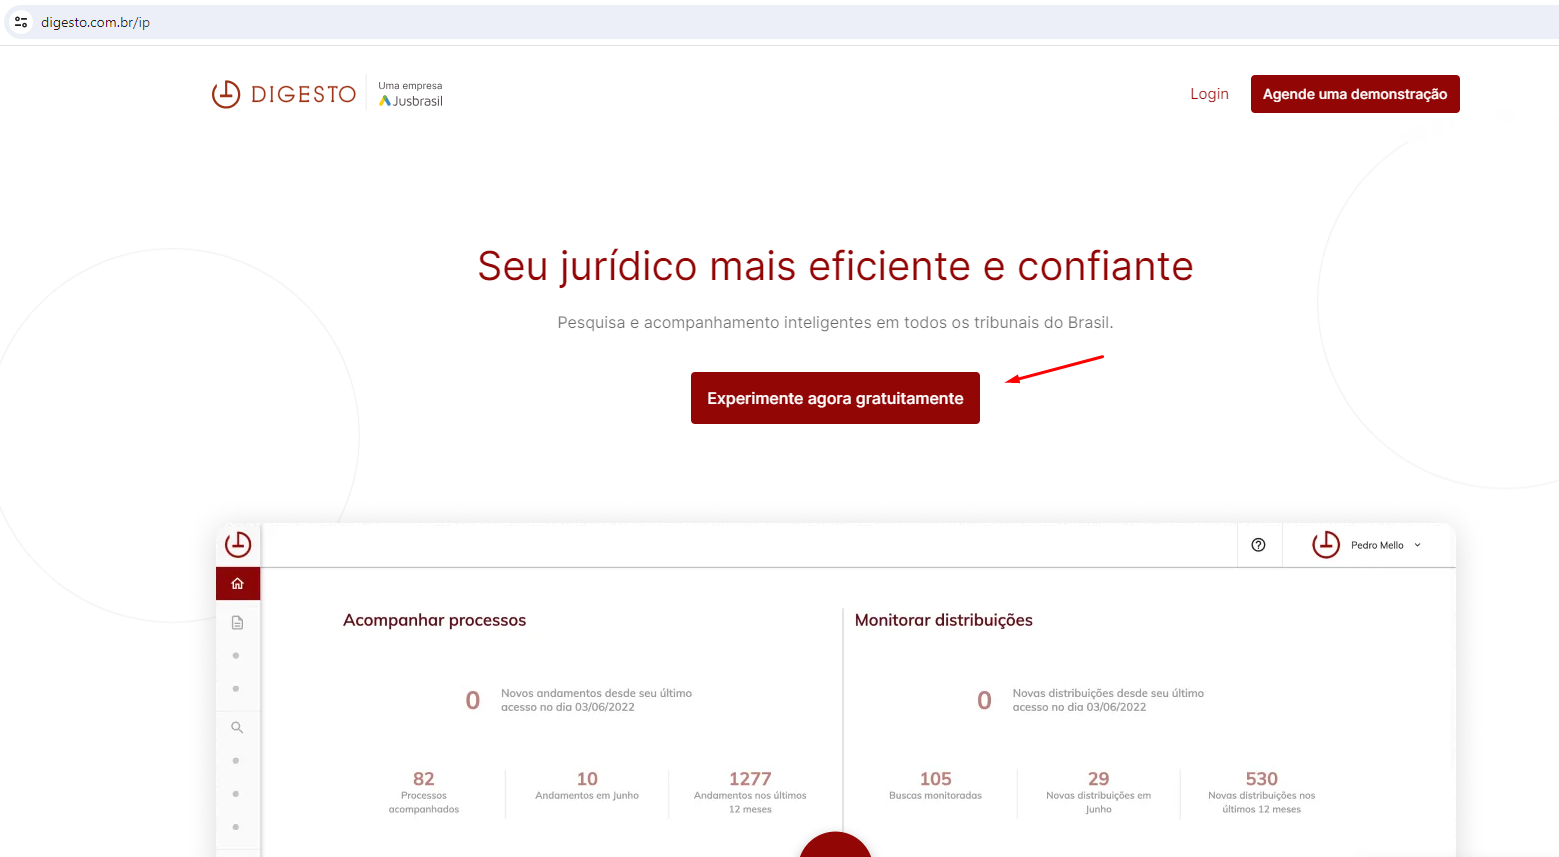This screenshot has width=1559, height=857.
Task: Open the site info icon in address bar
Action: [21, 22]
